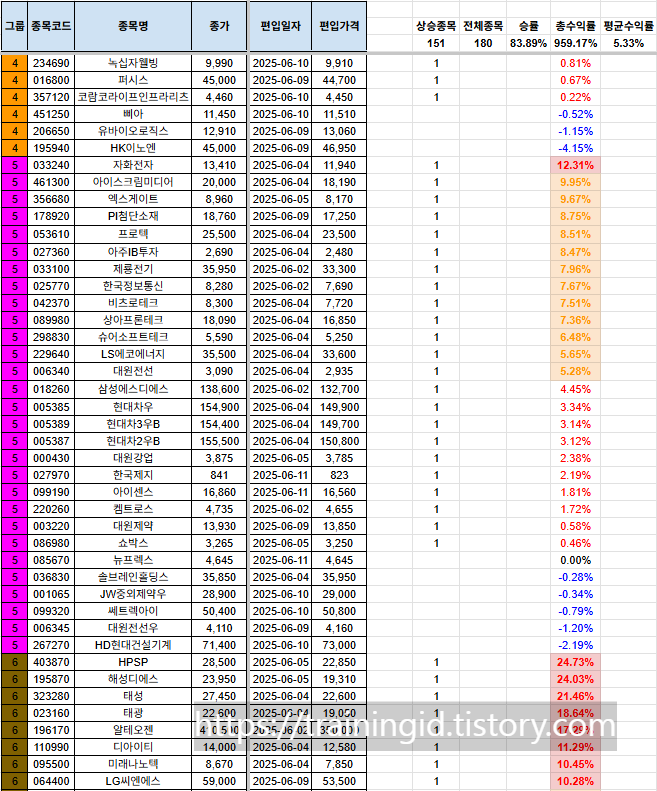The image size is (657, 791).
Task: Click stock name 삼성에스디에스
Action: (133, 389)
